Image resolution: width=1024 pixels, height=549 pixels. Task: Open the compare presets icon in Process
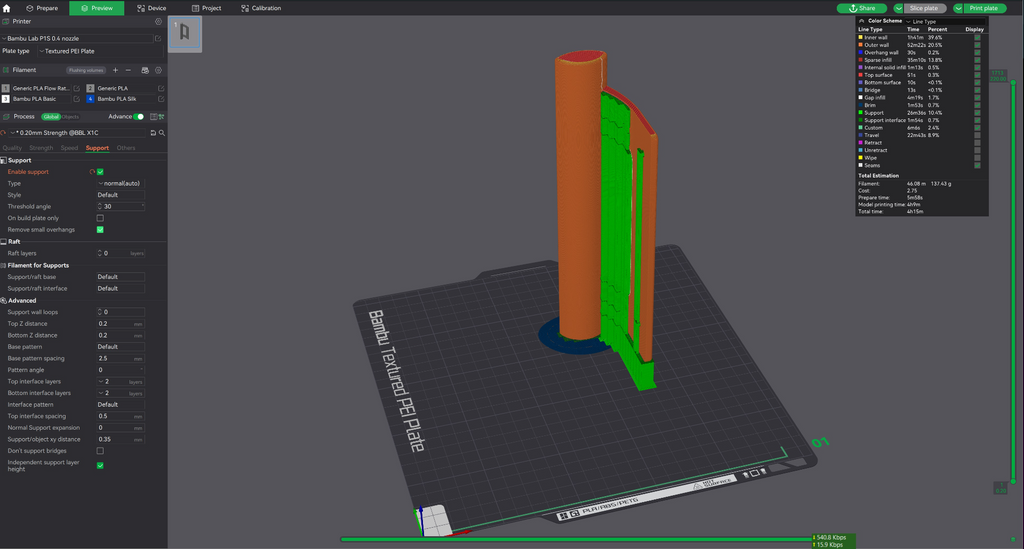click(x=161, y=117)
